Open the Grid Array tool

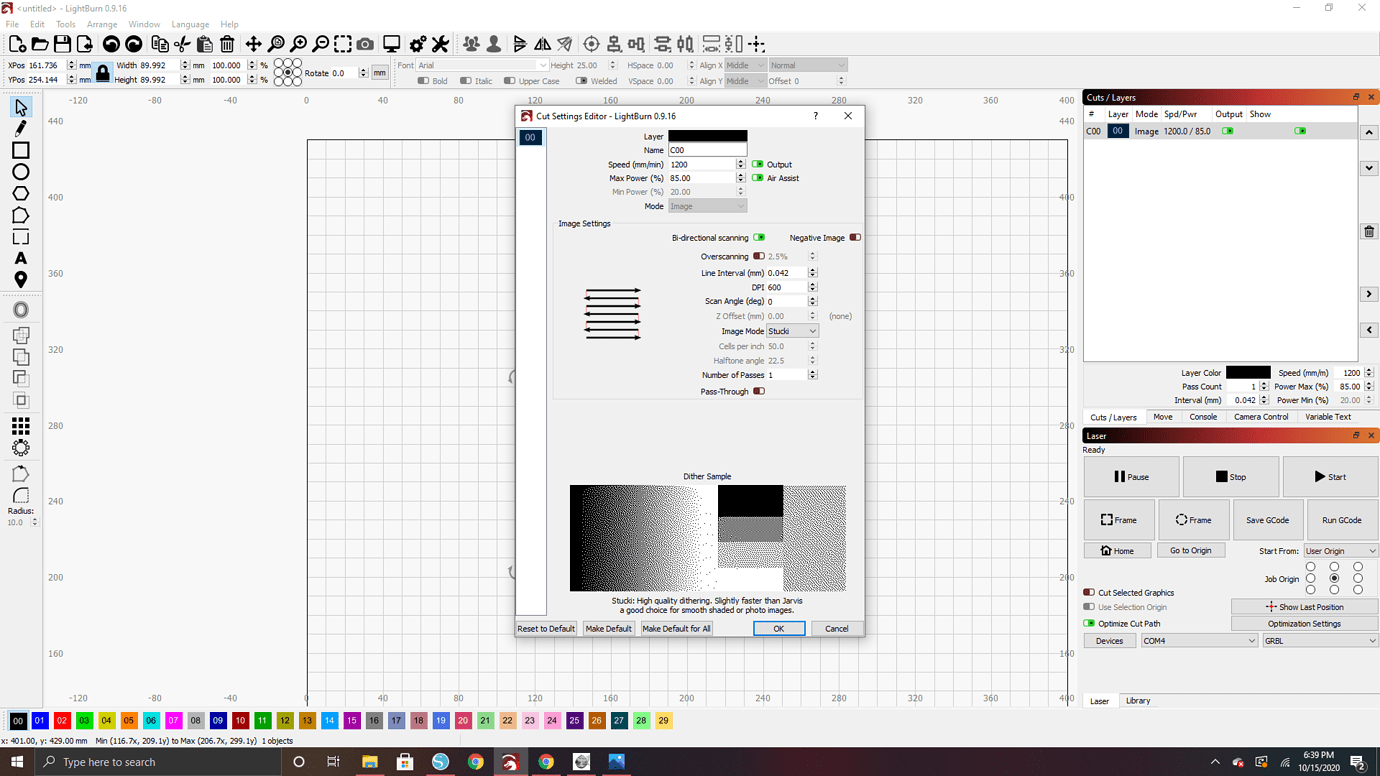point(20,427)
